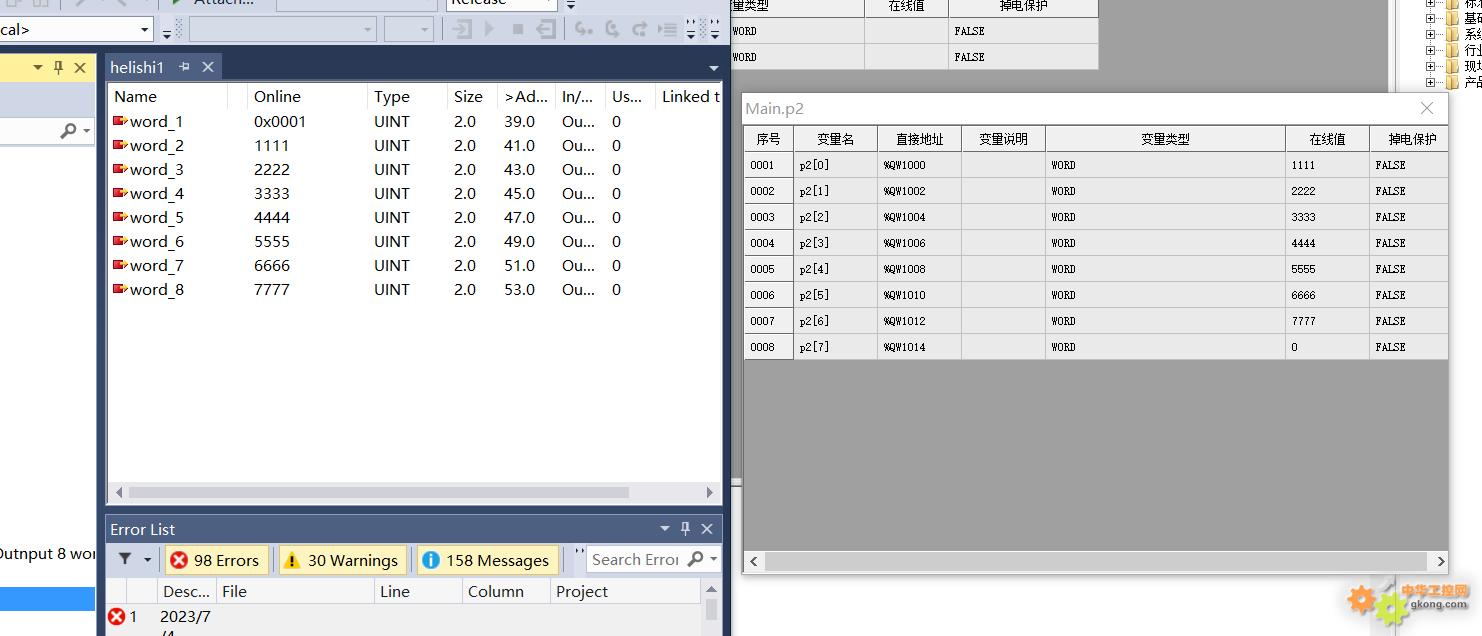Close the helishi1 tab
The width and height of the screenshot is (1482, 636).
click(x=208, y=67)
